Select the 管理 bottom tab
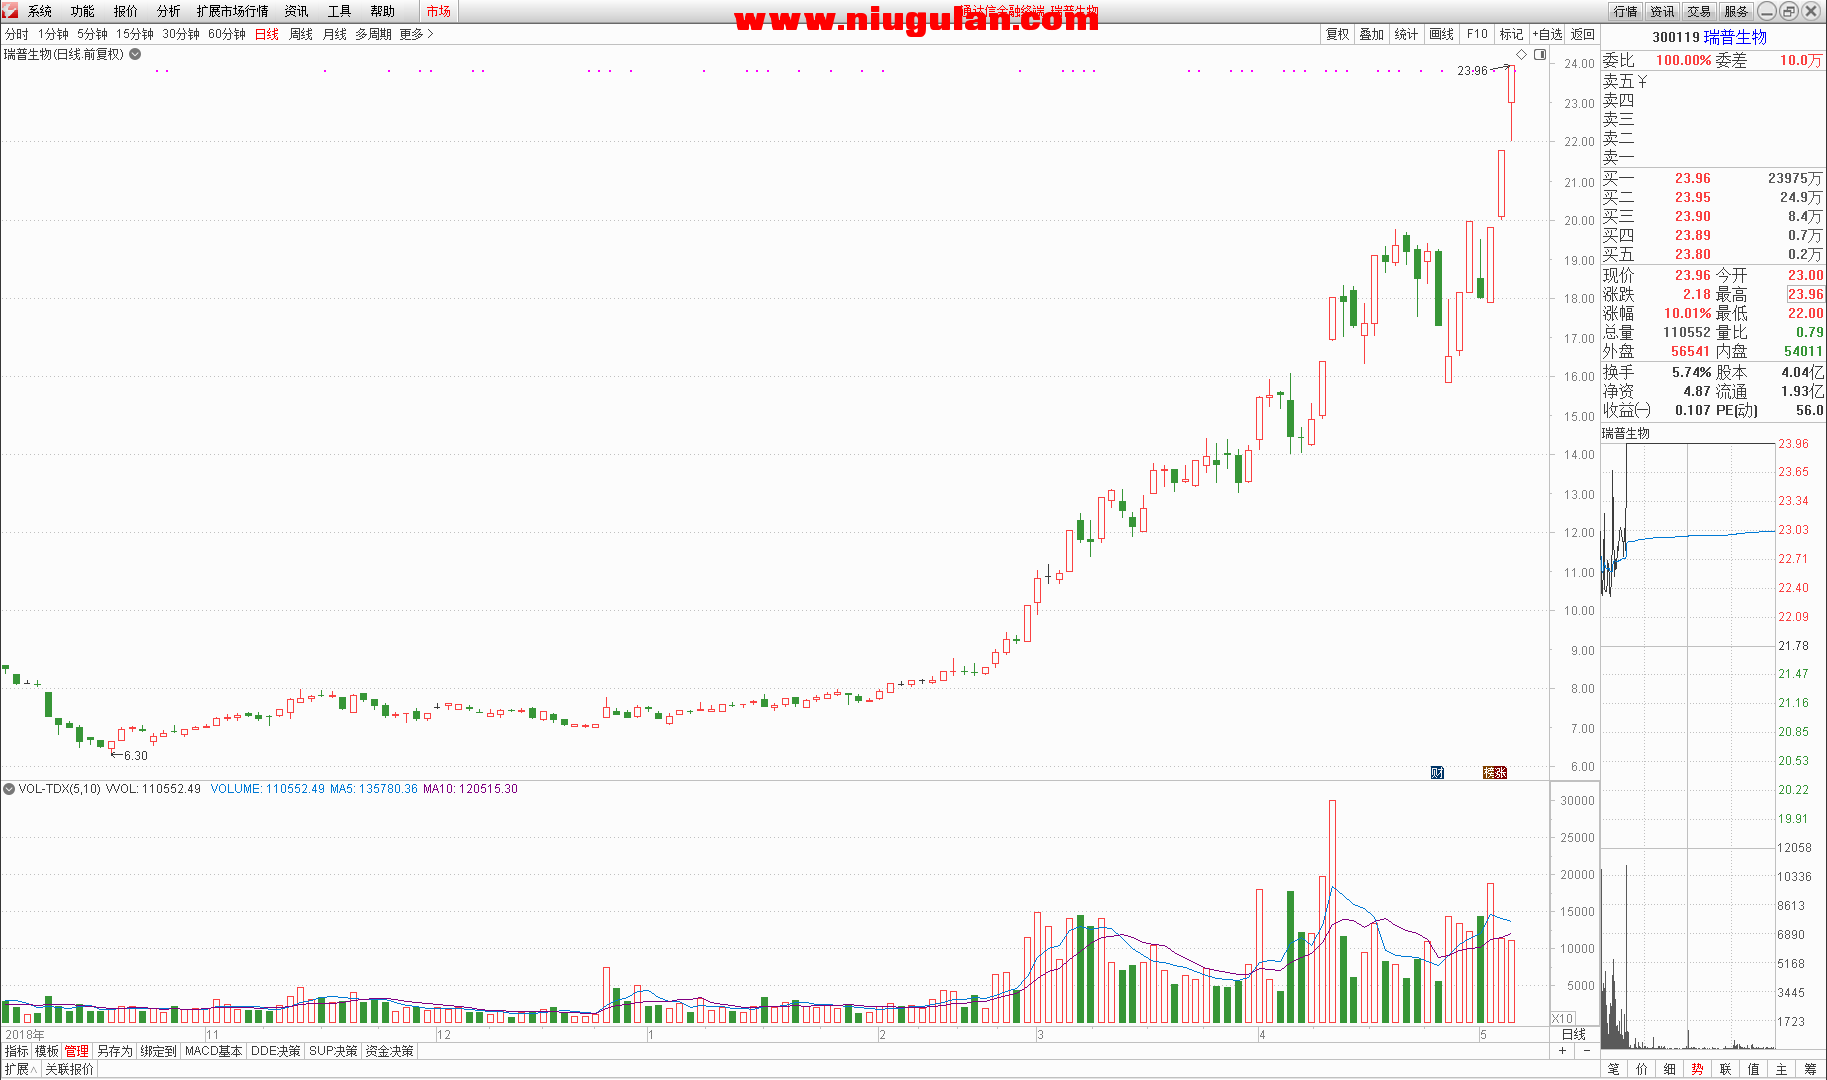This screenshot has width=1827, height=1080. click(x=77, y=1051)
